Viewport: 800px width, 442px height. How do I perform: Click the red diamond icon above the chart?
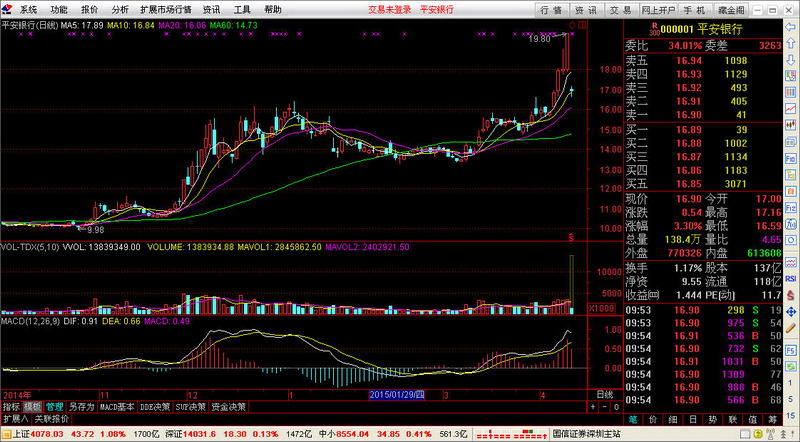[x=571, y=22]
